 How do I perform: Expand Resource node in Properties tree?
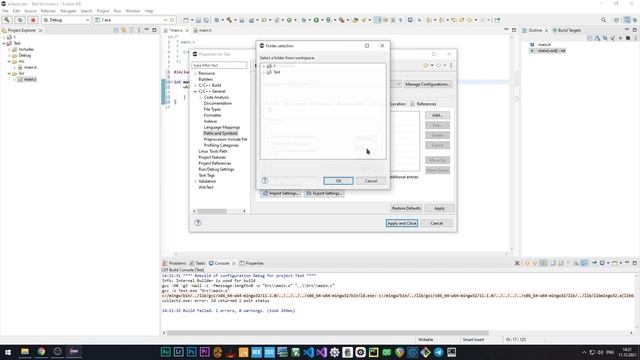[x=196, y=73]
